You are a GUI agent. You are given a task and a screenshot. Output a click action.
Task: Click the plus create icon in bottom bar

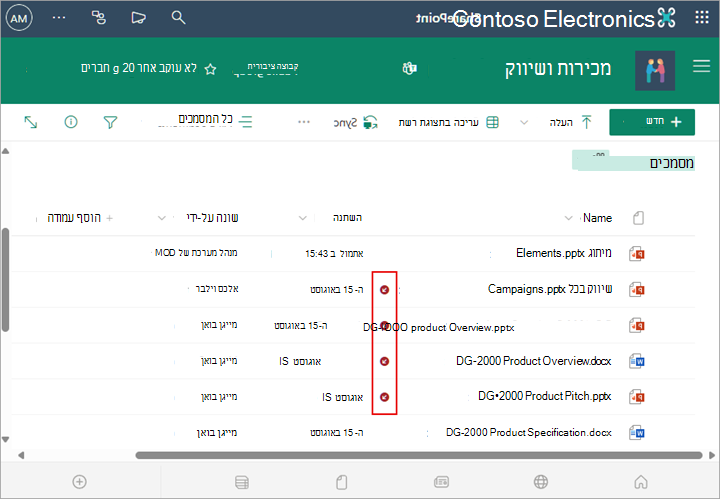click(79, 482)
